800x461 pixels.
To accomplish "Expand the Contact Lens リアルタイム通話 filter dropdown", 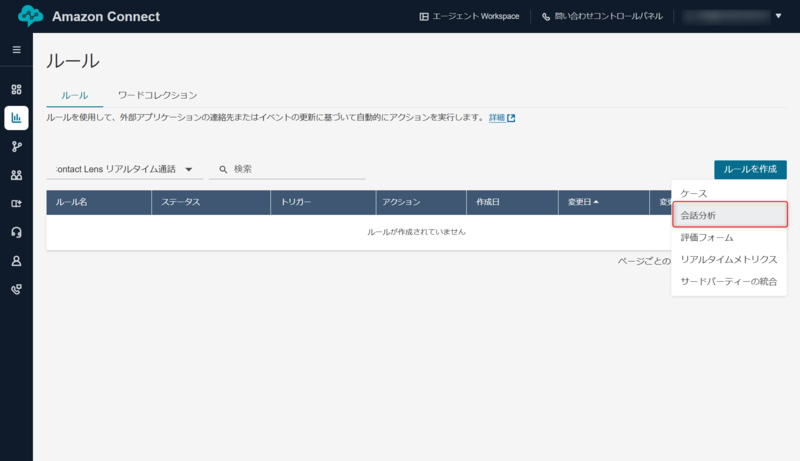I will pyautogui.click(x=124, y=169).
